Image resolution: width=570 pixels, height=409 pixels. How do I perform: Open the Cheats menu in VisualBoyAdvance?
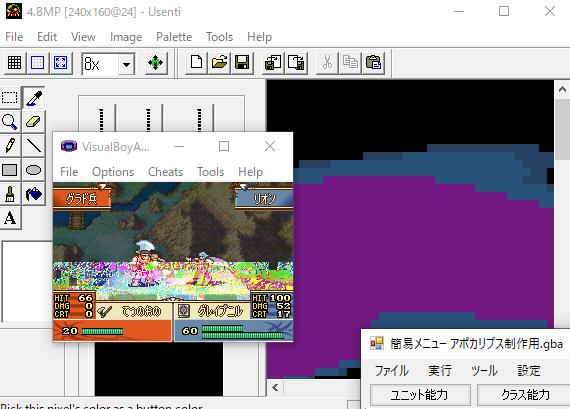coord(165,172)
